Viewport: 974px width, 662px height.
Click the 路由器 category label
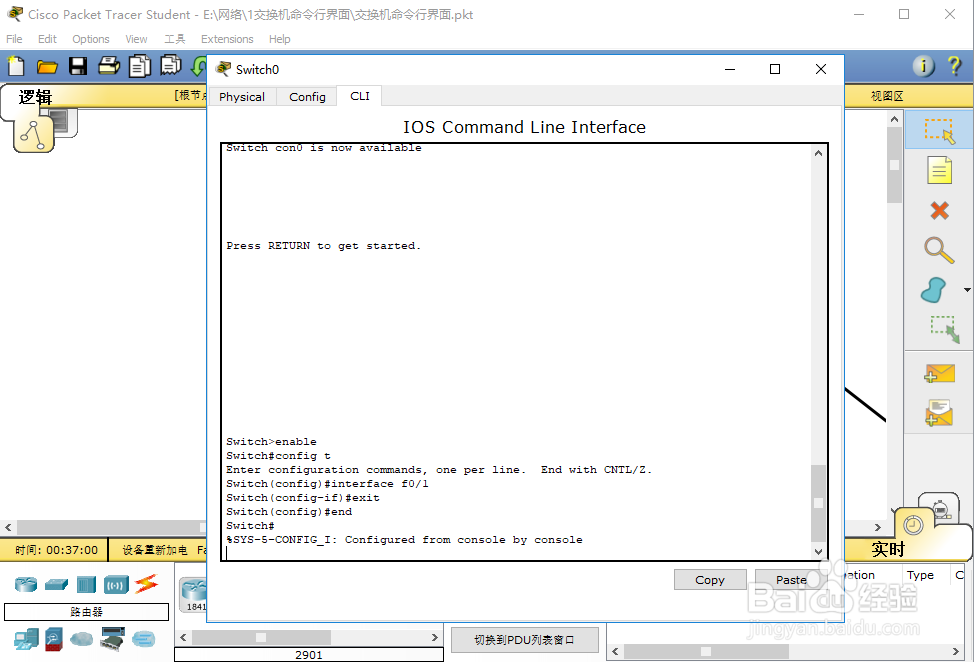86,612
